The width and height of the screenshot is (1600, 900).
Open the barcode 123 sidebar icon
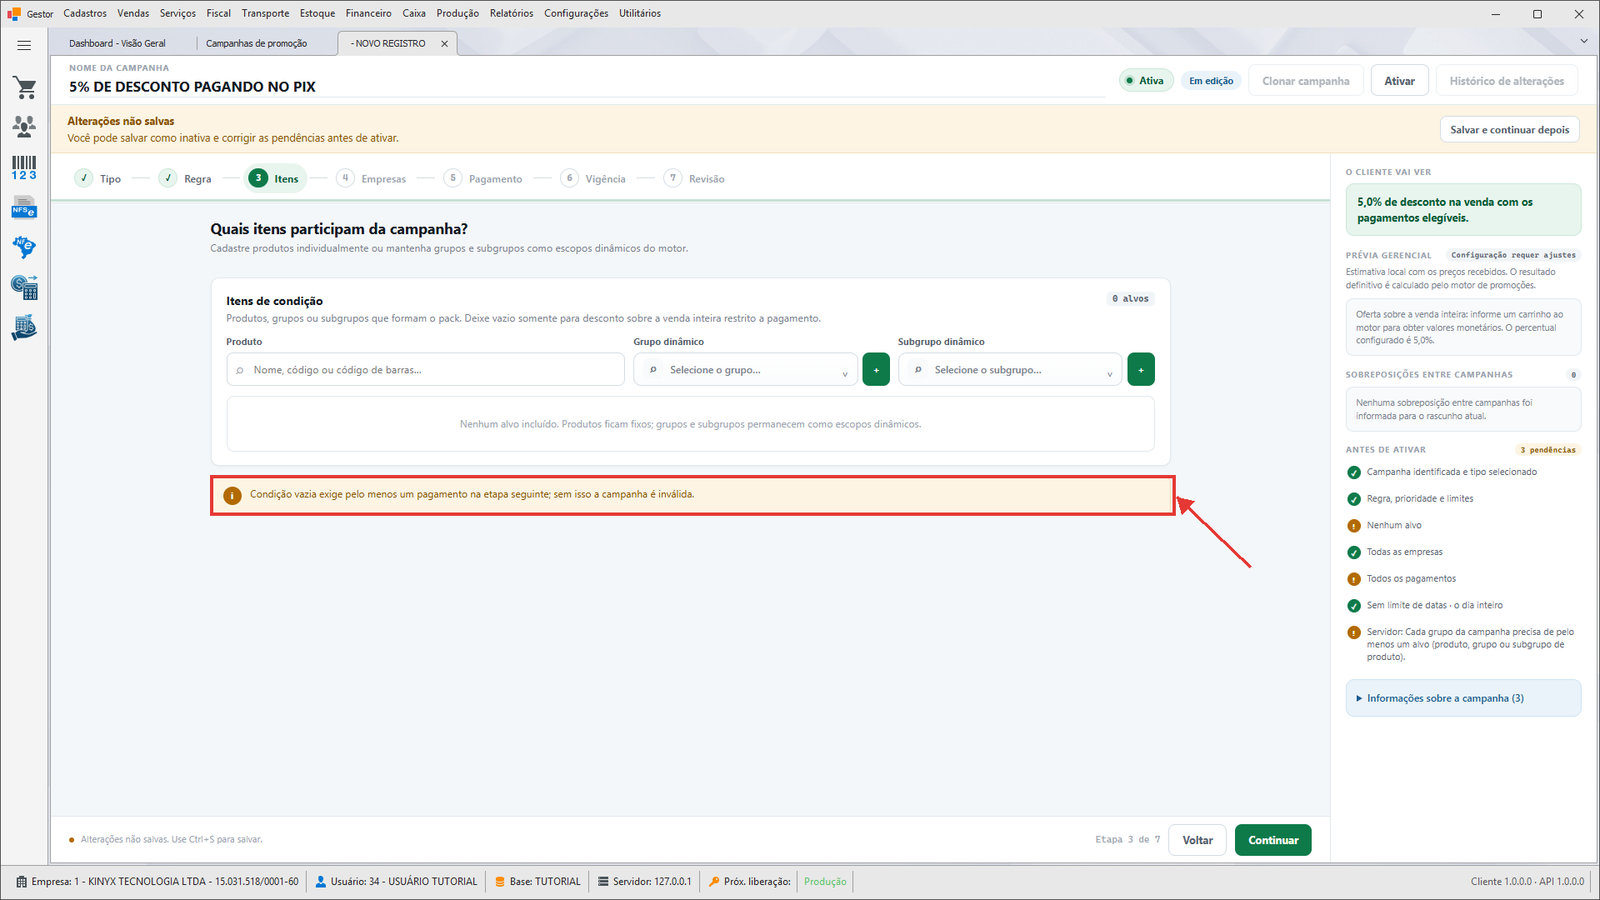point(24,167)
